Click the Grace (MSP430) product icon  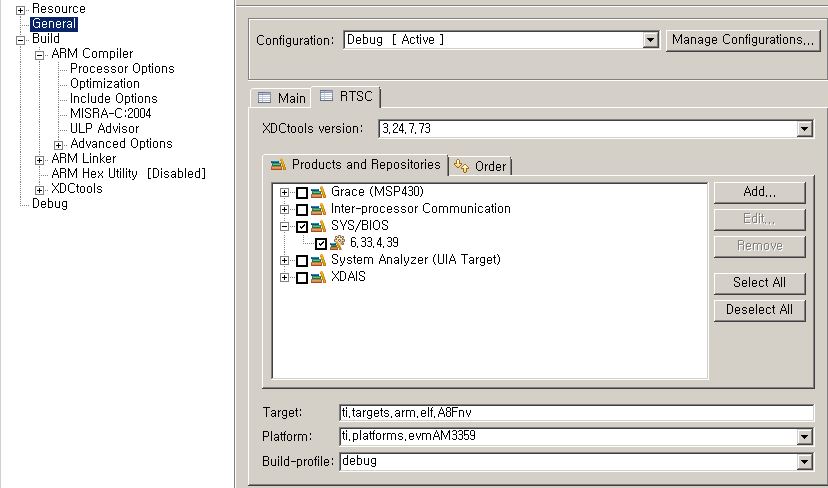[318, 192]
